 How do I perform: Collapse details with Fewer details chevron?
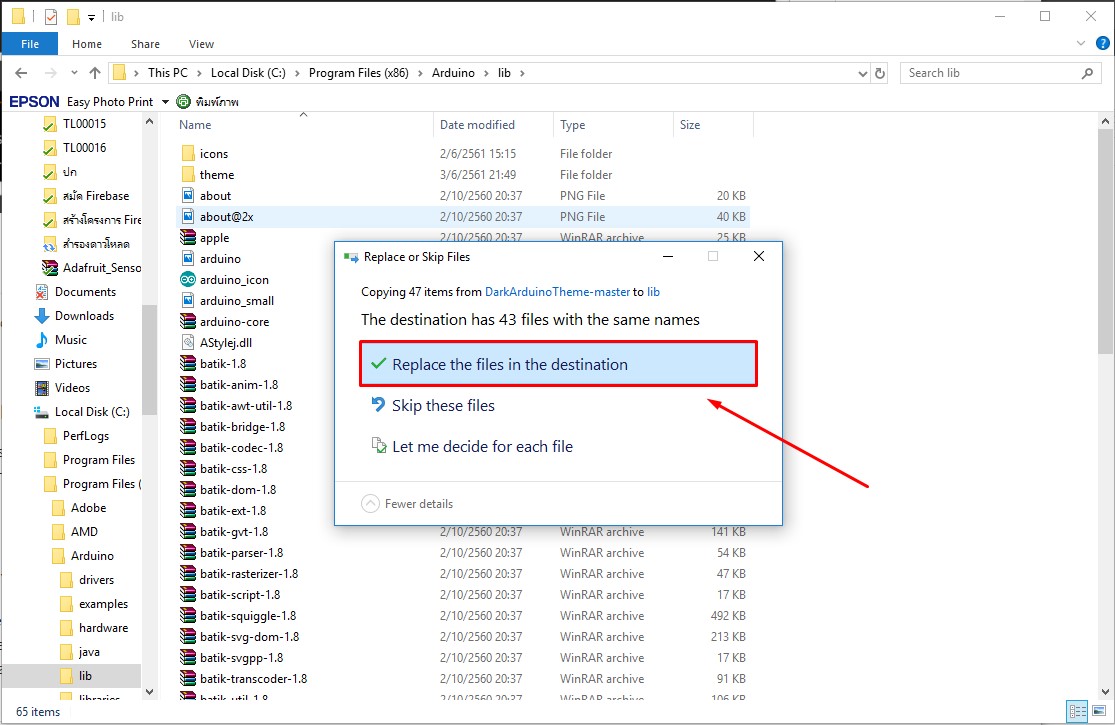[x=371, y=504]
